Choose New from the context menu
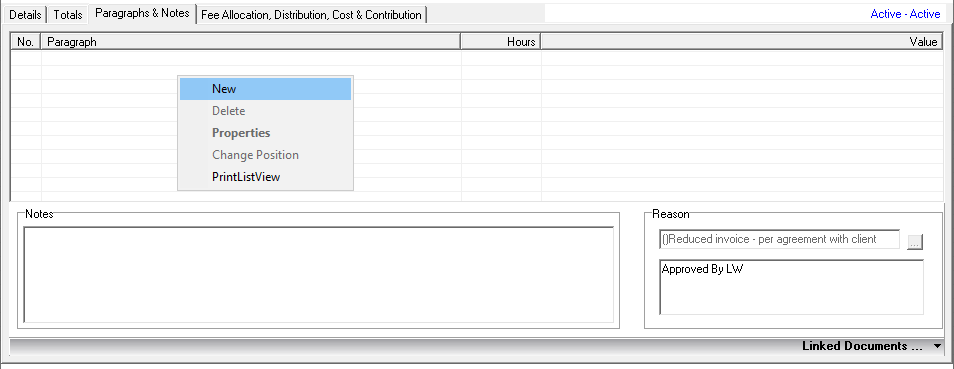The image size is (954, 369). tap(265, 89)
